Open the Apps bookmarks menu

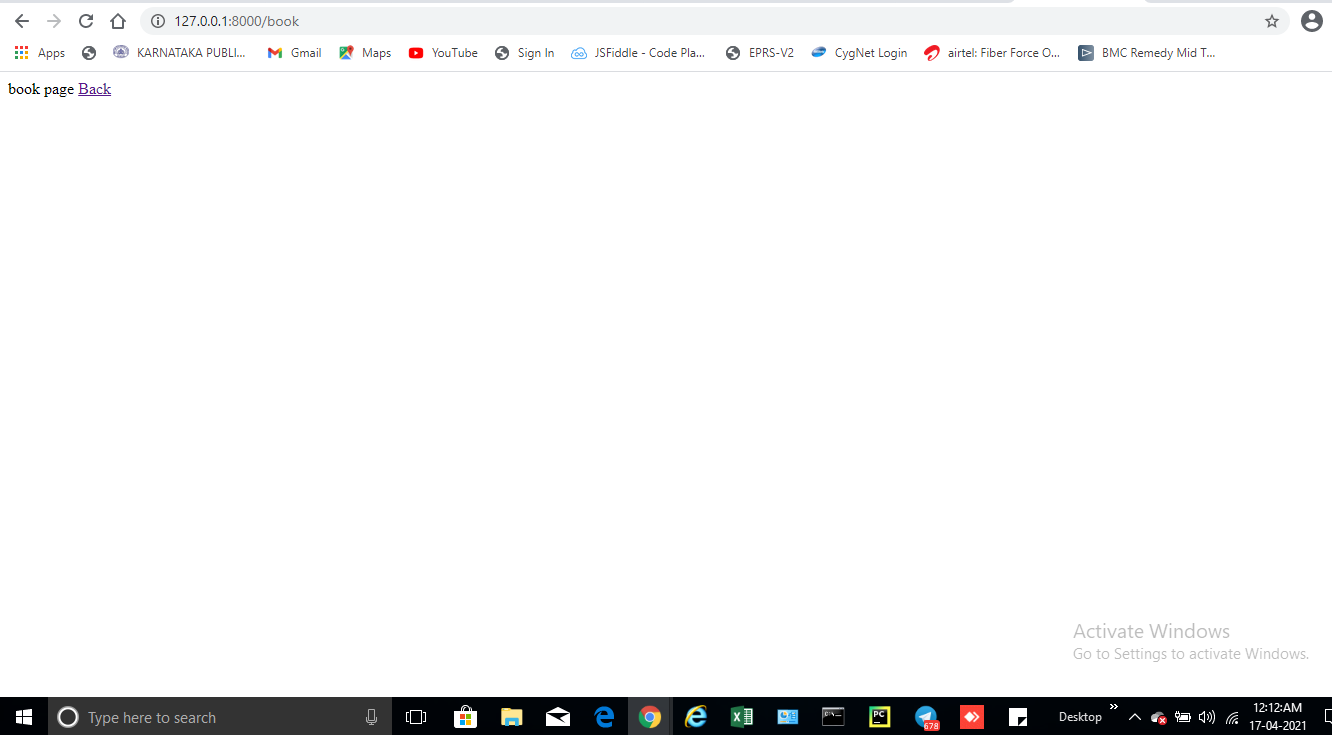(40, 52)
